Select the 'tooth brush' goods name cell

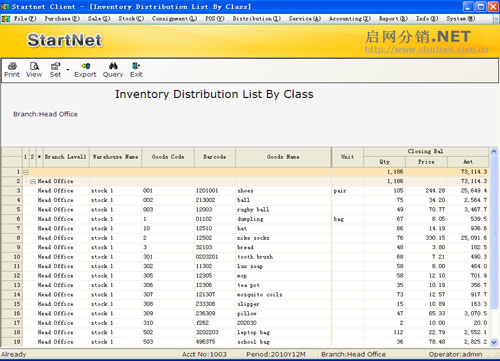pyautogui.click(x=283, y=257)
